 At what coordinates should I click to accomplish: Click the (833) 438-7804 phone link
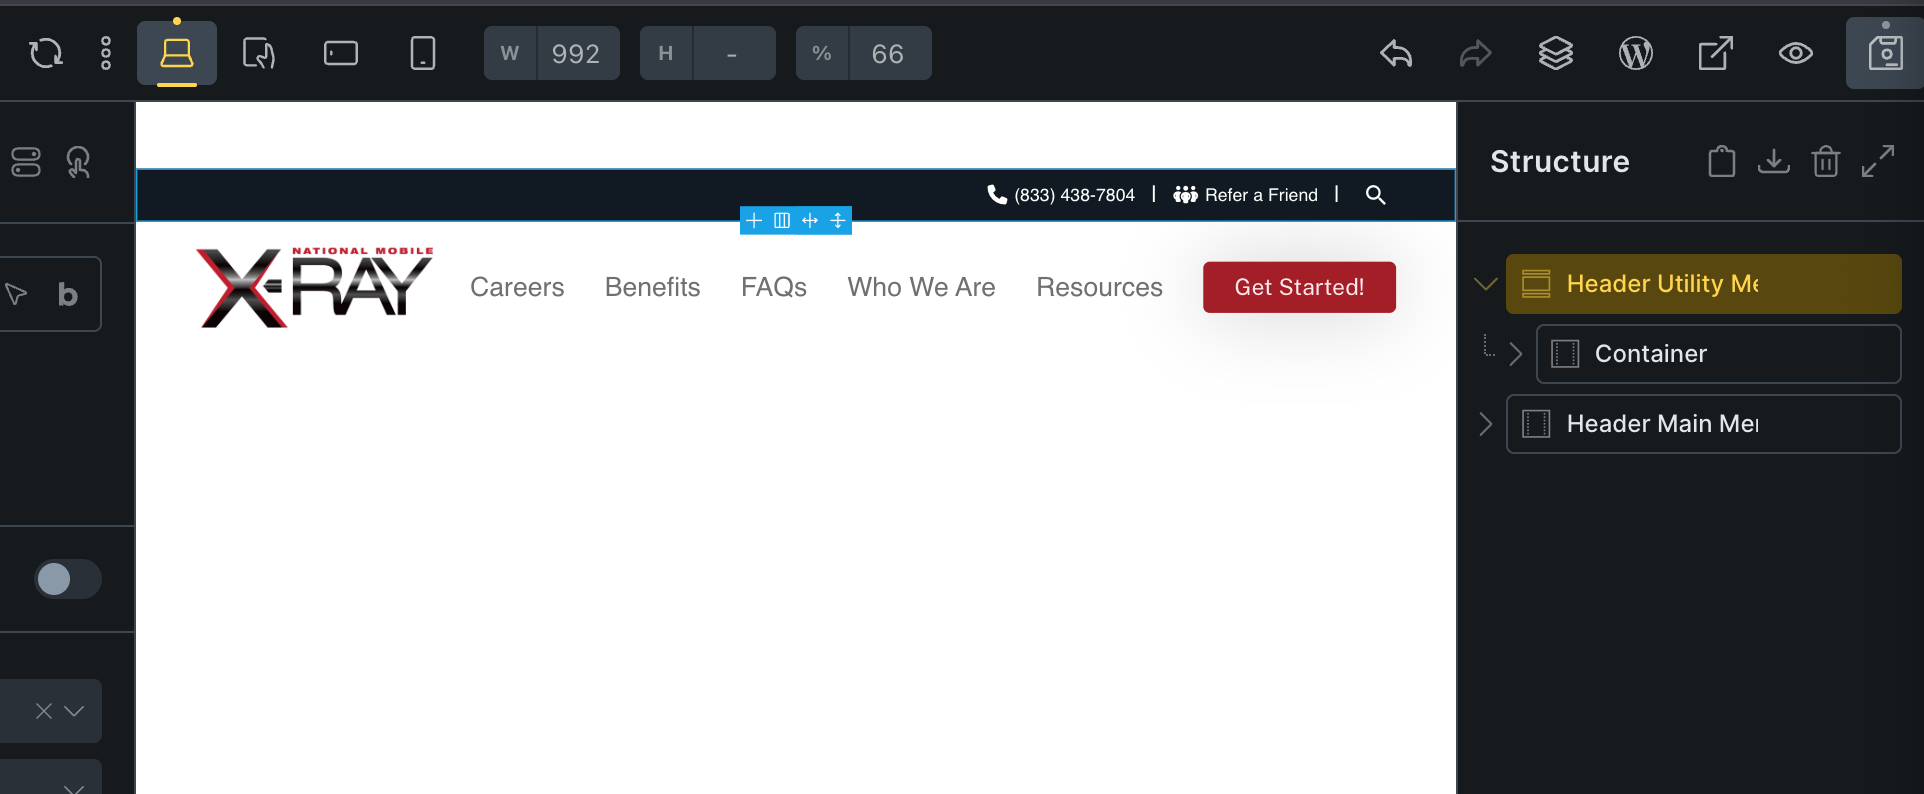[1061, 195]
